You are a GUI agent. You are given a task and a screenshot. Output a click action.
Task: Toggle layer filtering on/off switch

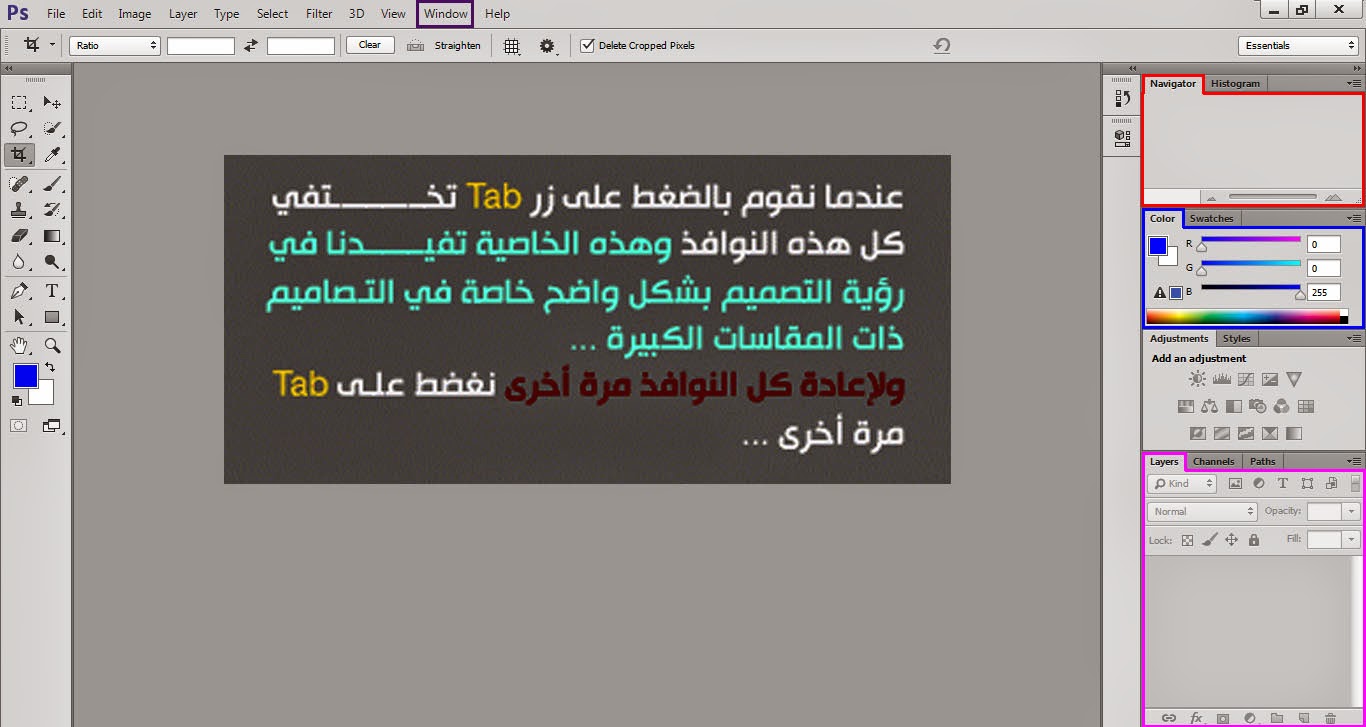tap(1355, 483)
